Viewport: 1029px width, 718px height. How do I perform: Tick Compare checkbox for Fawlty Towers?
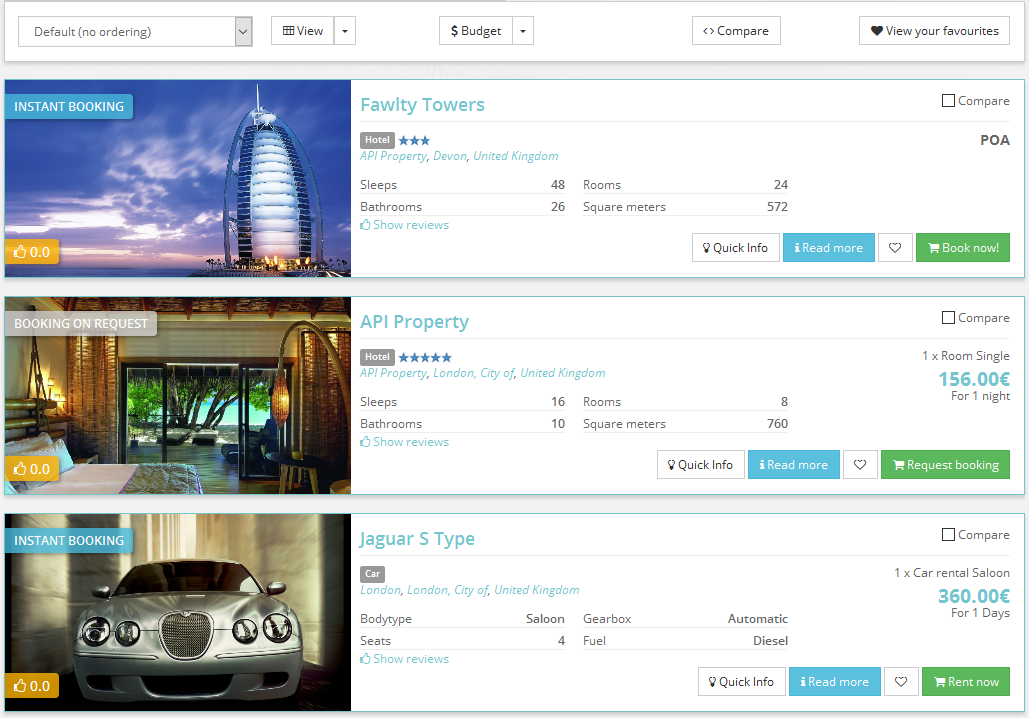point(949,101)
